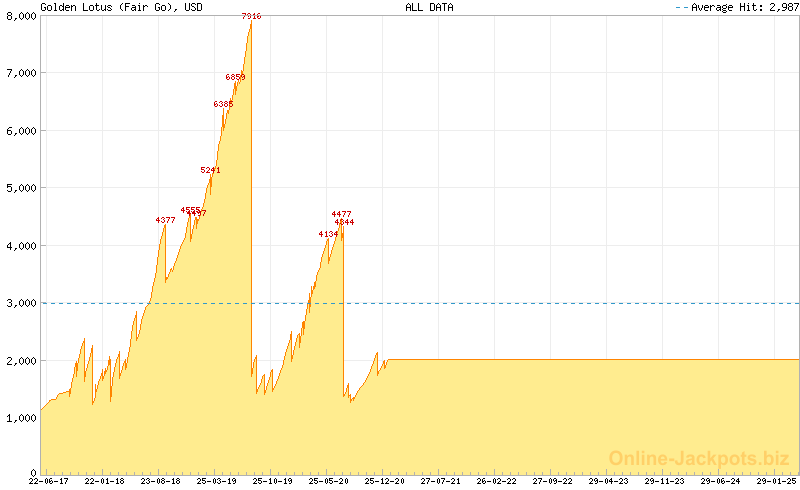Click the 7916 peak value label
This screenshot has height=490, width=800.
pos(251,17)
